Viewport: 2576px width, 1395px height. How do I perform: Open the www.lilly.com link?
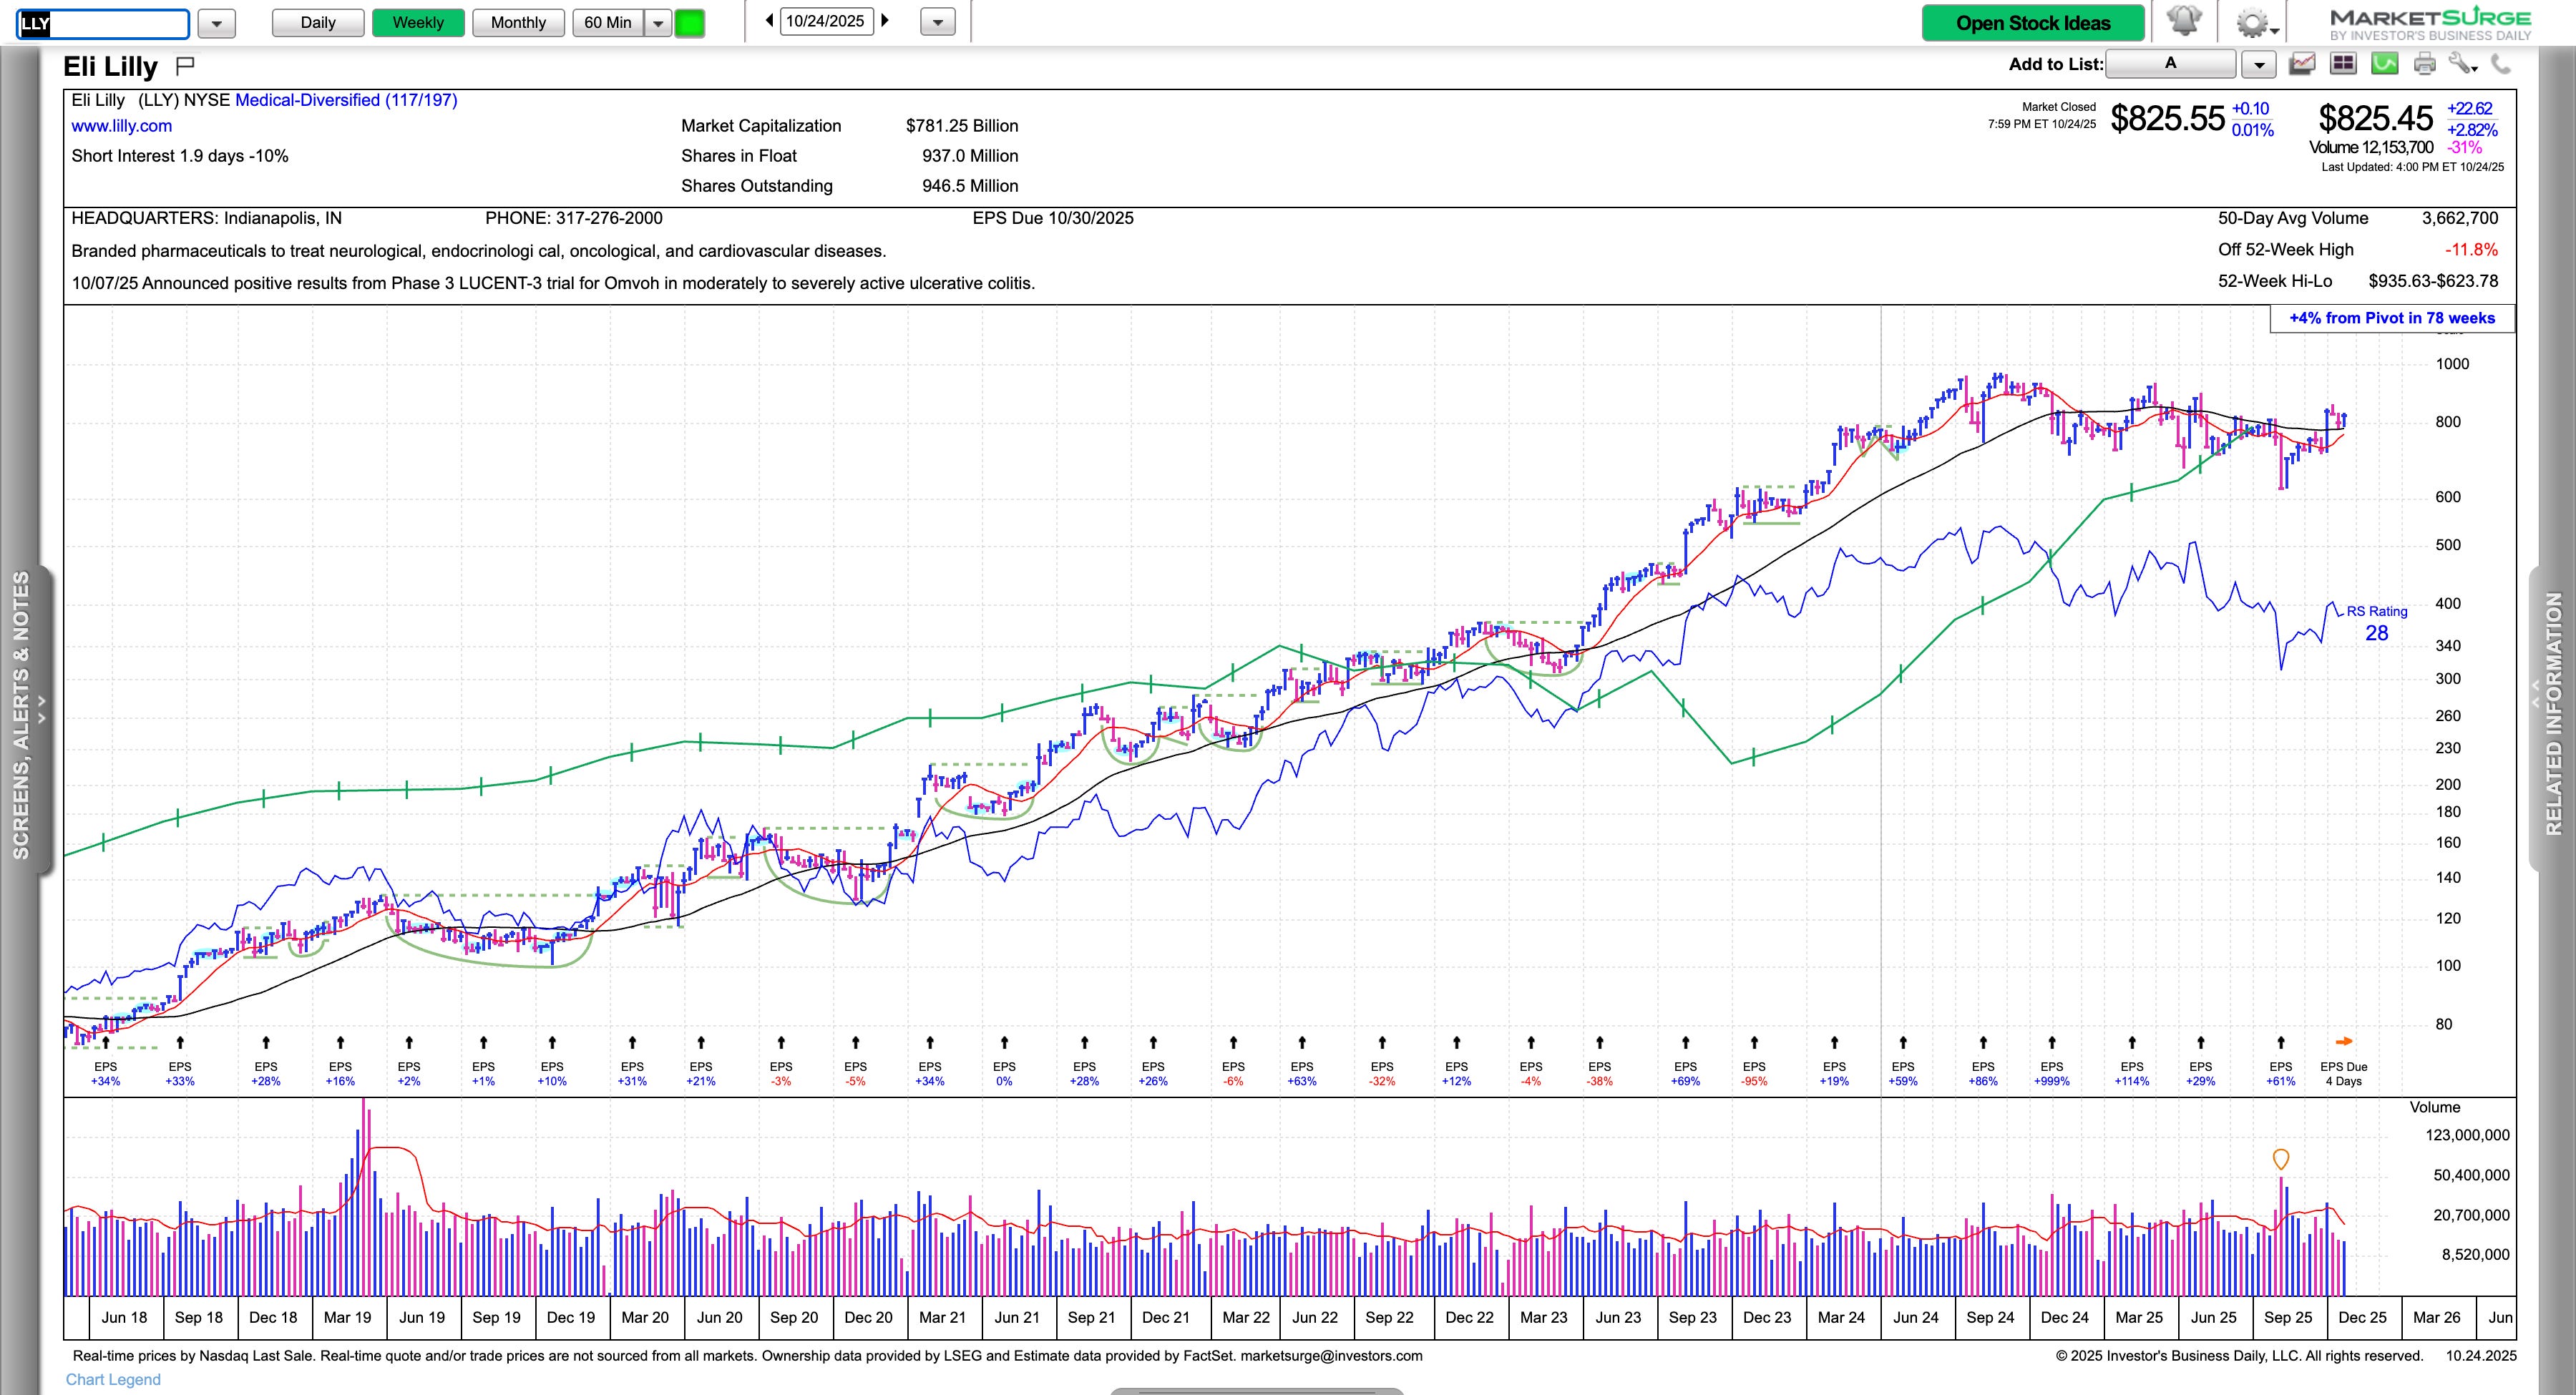(121, 126)
